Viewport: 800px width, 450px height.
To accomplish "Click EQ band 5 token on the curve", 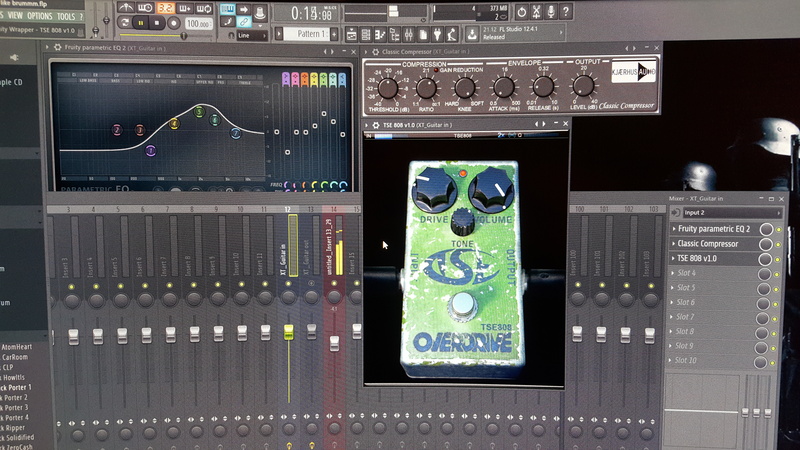I will click(x=199, y=112).
